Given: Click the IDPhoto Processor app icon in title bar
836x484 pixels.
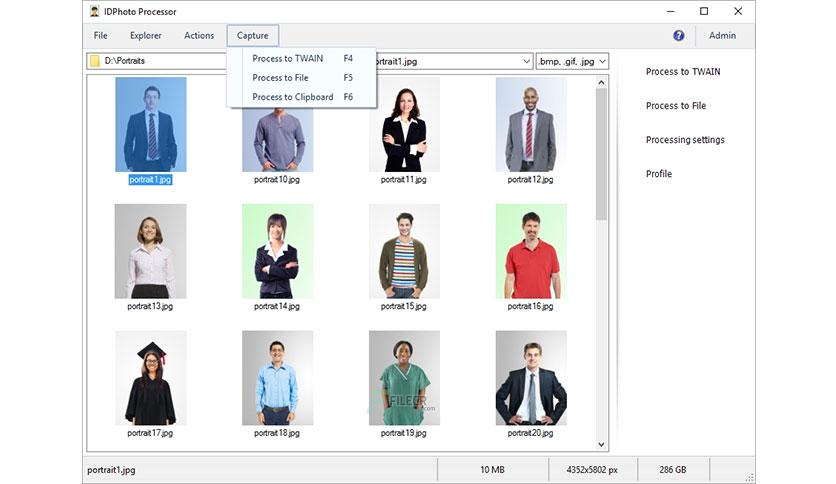Looking at the screenshot, I should (94, 11).
